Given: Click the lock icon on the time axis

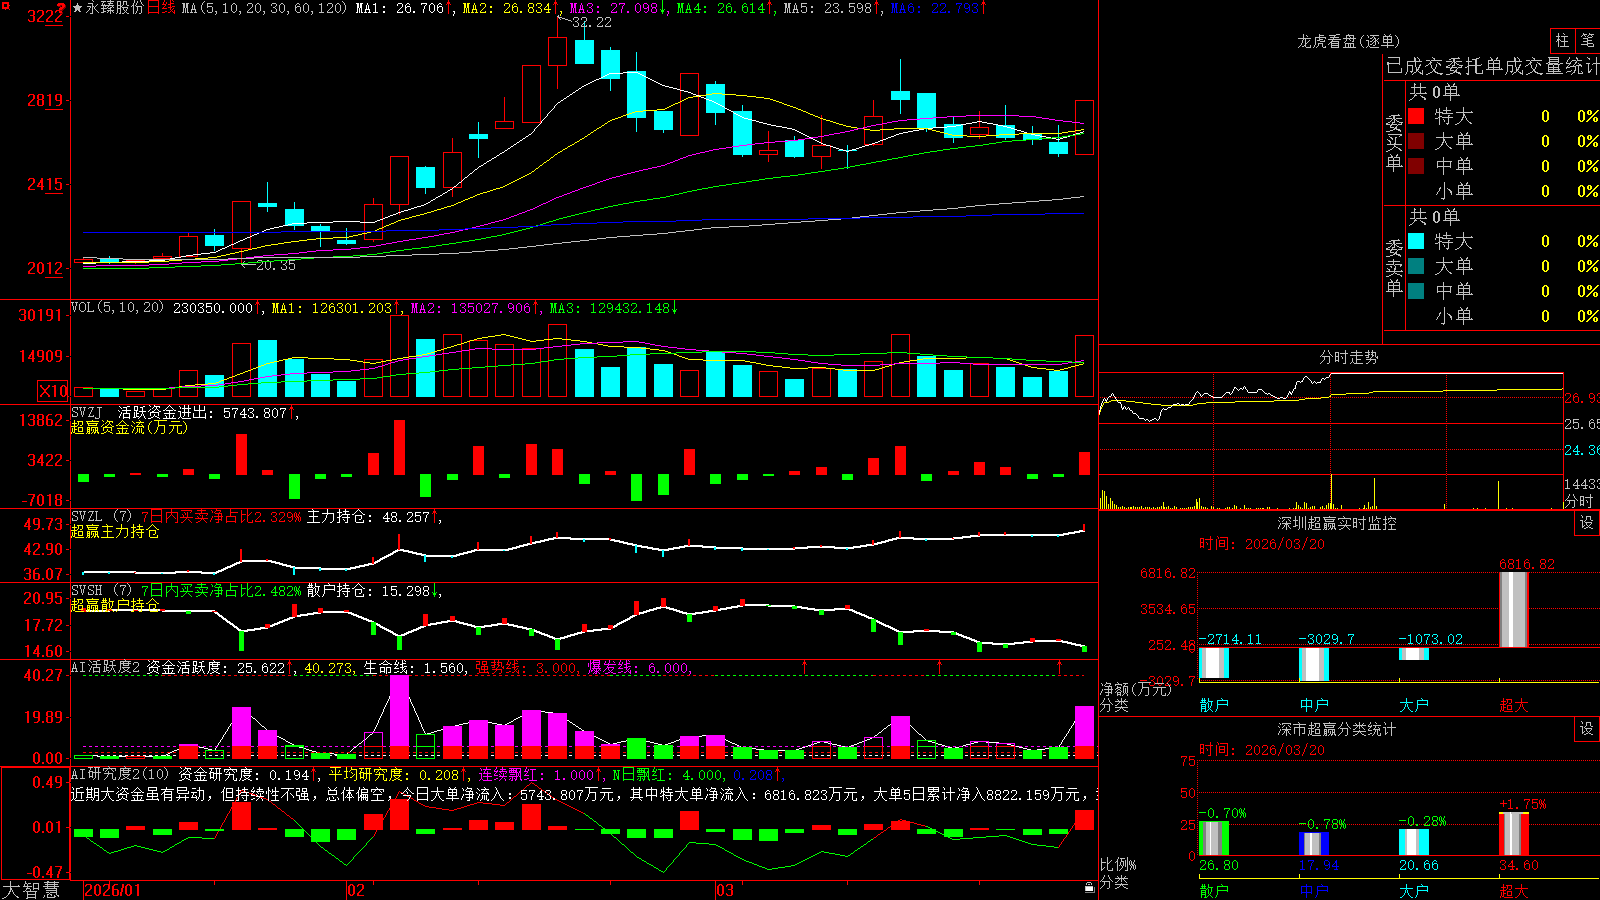Looking at the screenshot, I should coord(1090,888).
